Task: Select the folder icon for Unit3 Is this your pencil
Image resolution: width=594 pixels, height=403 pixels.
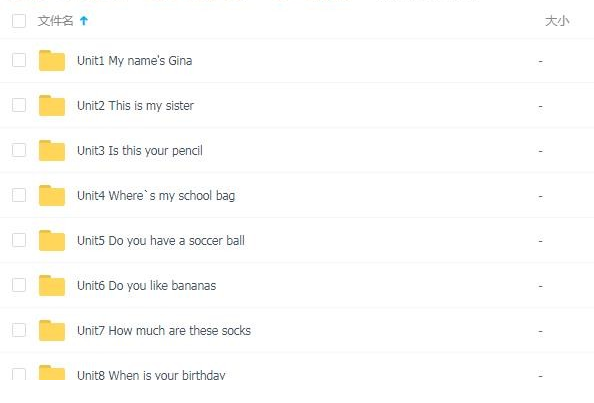Action: (x=52, y=151)
